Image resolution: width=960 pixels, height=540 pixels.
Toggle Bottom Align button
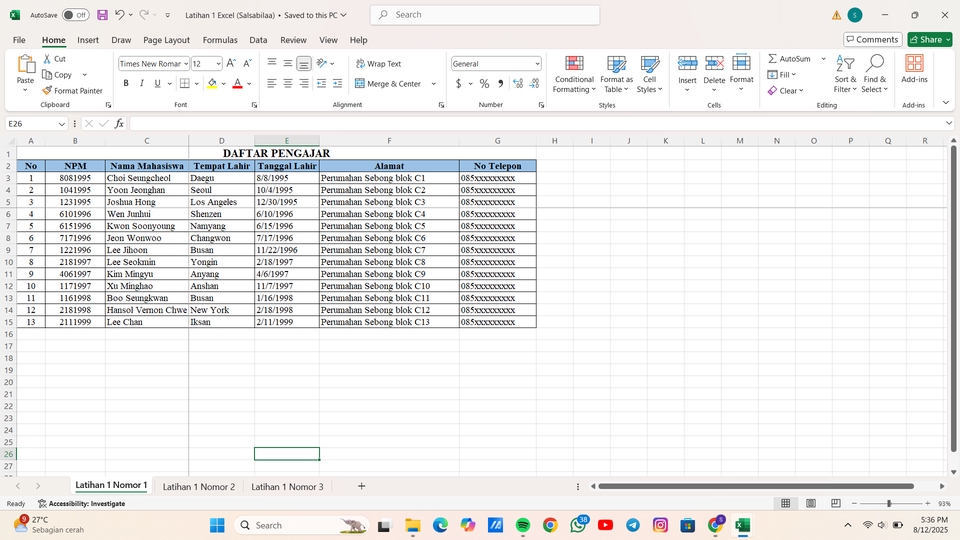[x=304, y=63]
